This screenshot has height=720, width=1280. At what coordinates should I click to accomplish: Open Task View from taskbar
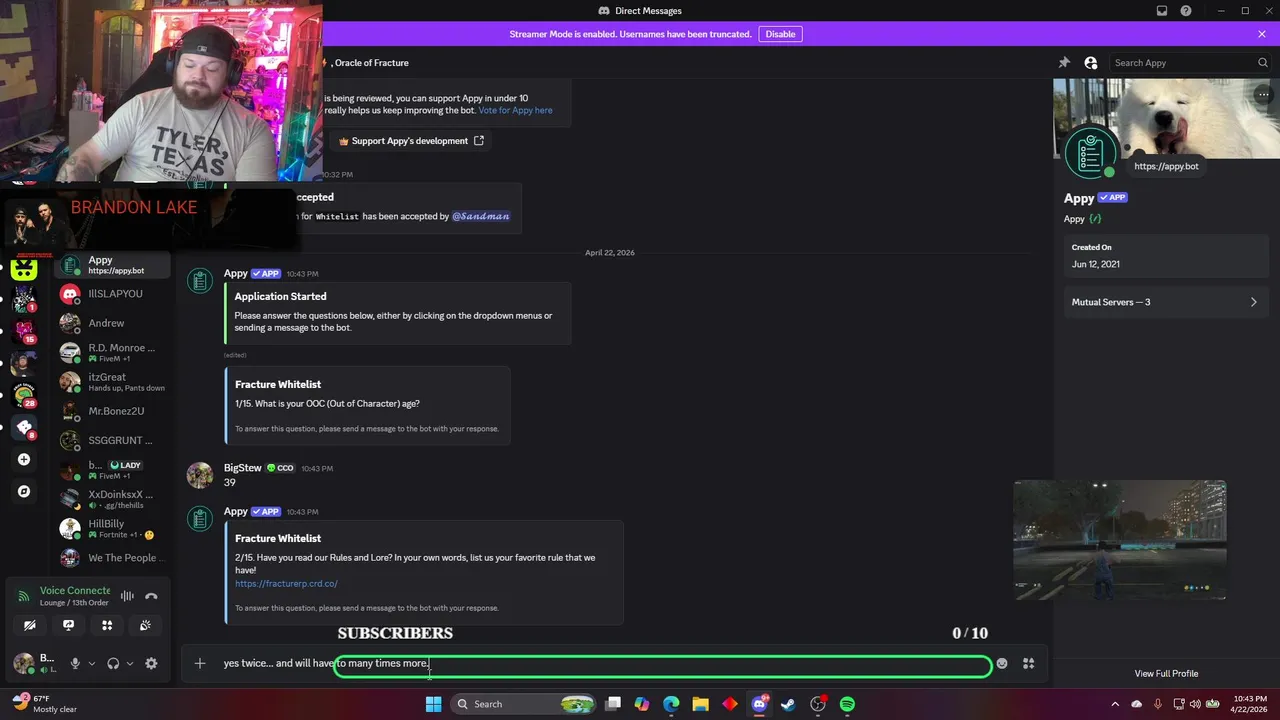[x=613, y=704]
